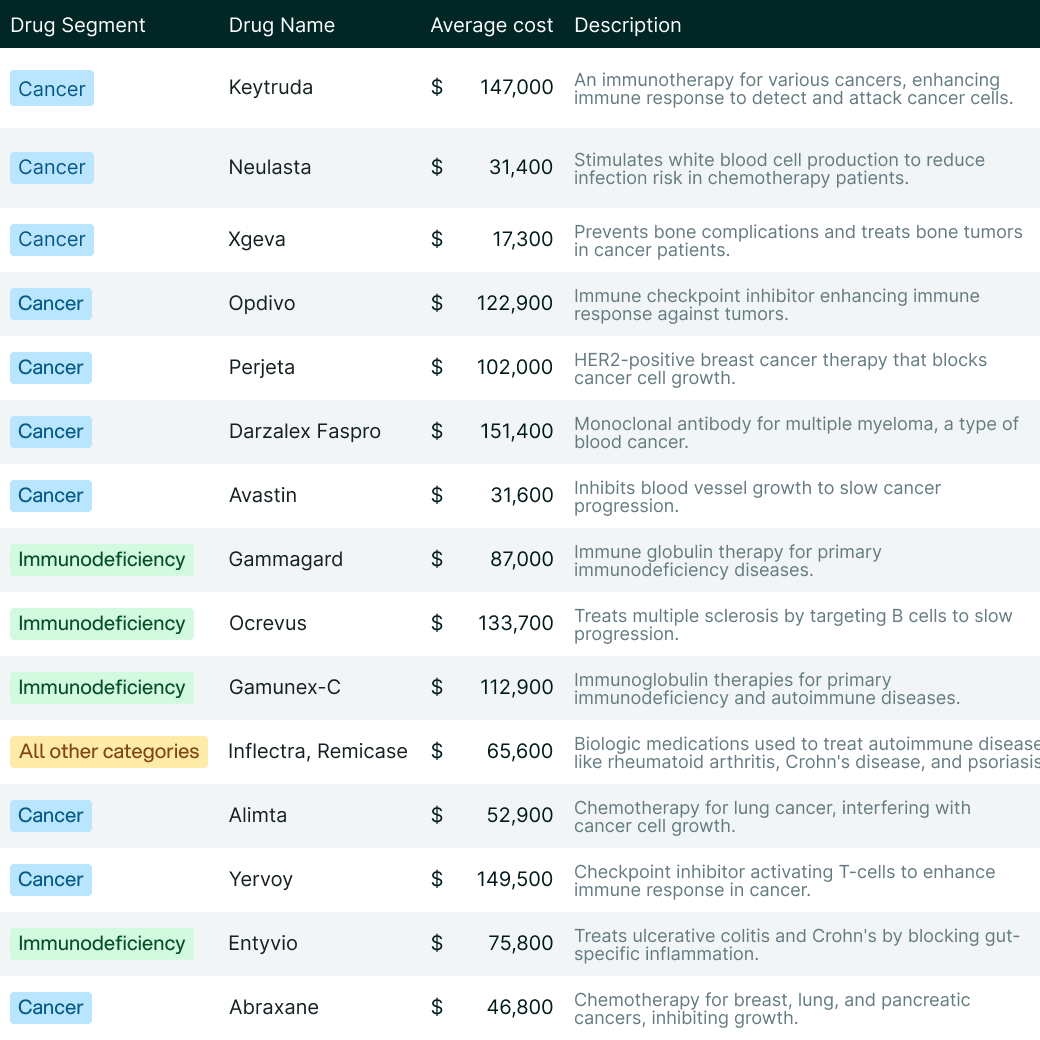Screen dimensions: 1040x1040
Task: Select the Alimta drug name cell
Action: 258,816
